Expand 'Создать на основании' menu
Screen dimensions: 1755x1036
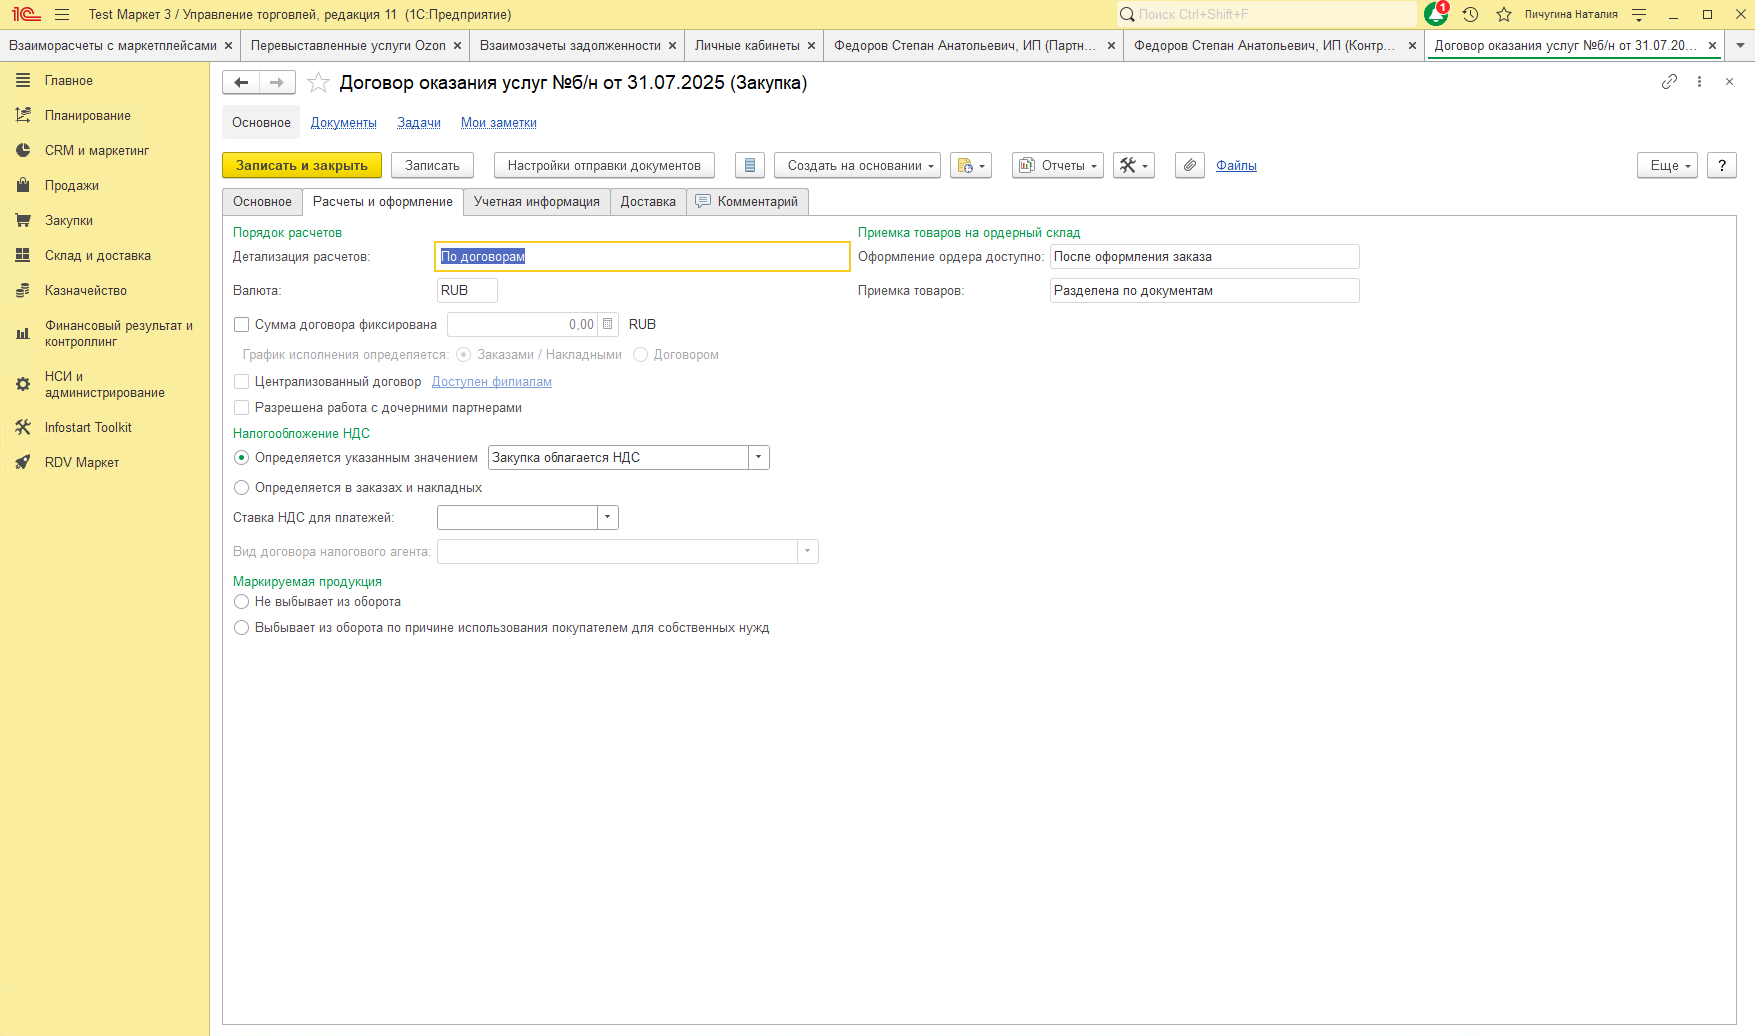(857, 166)
